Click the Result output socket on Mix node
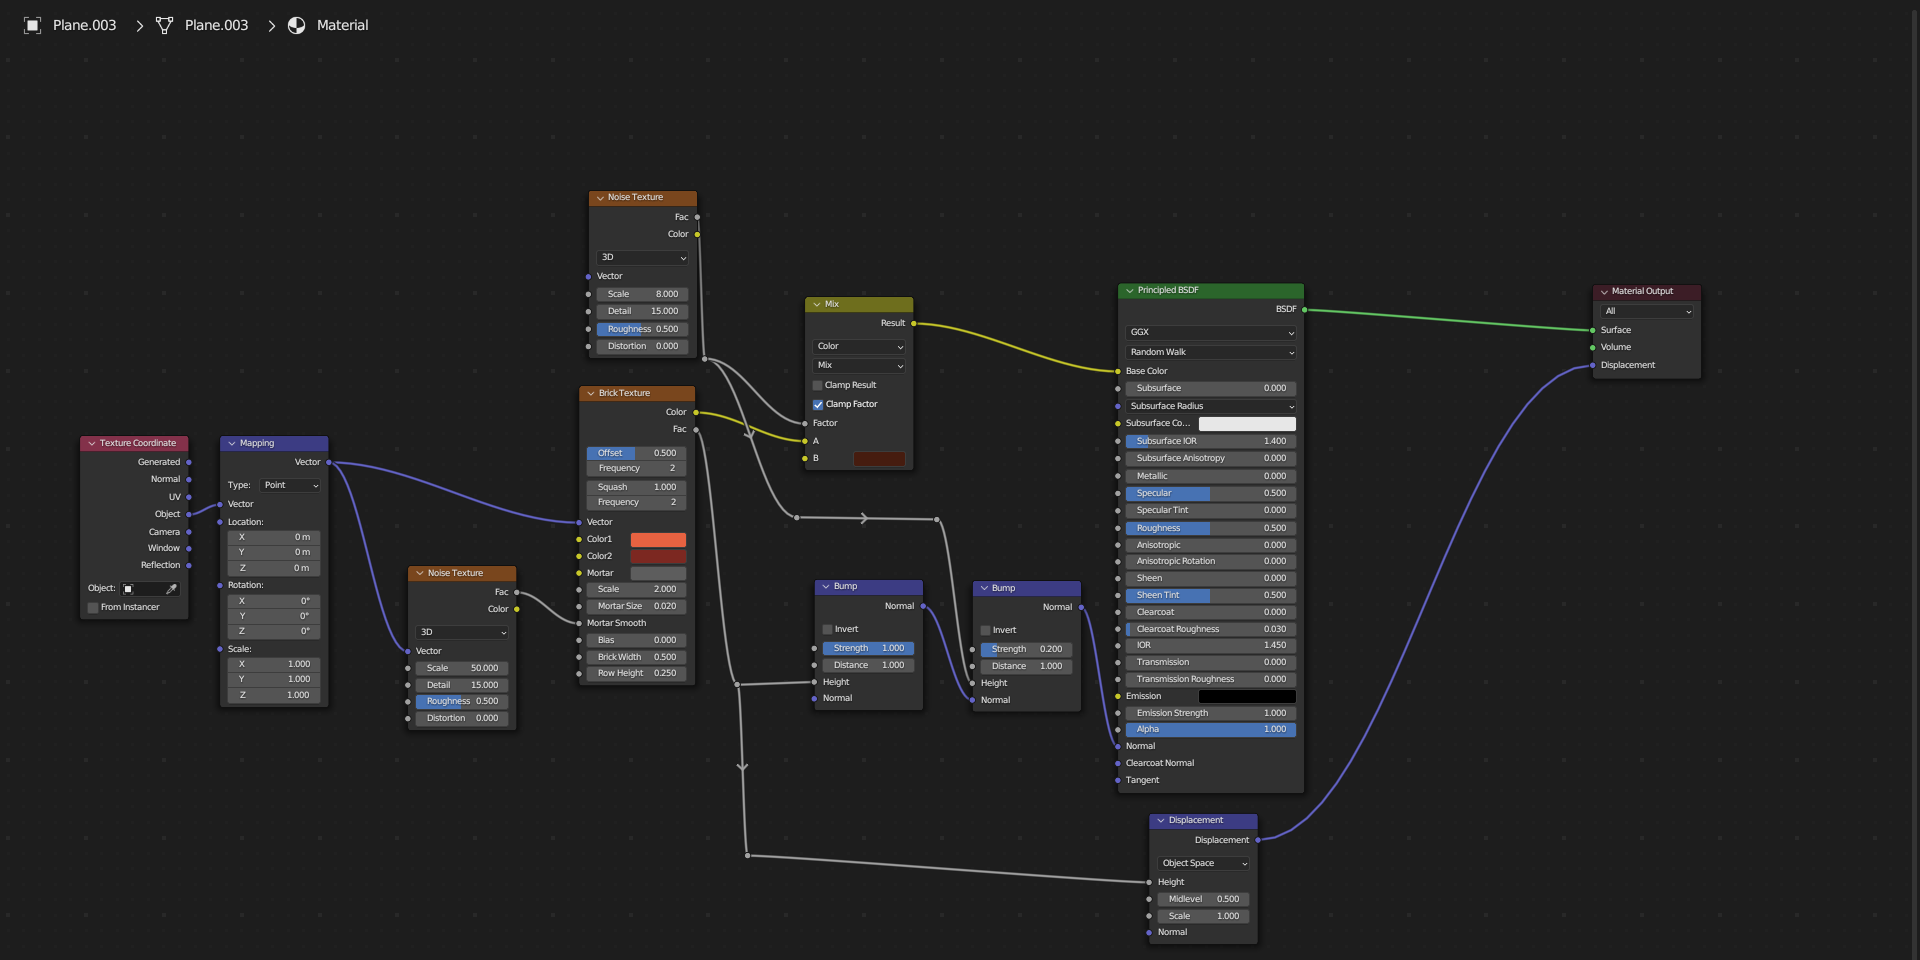The width and height of the screenshot is (1920, 960). pos(913,323)
